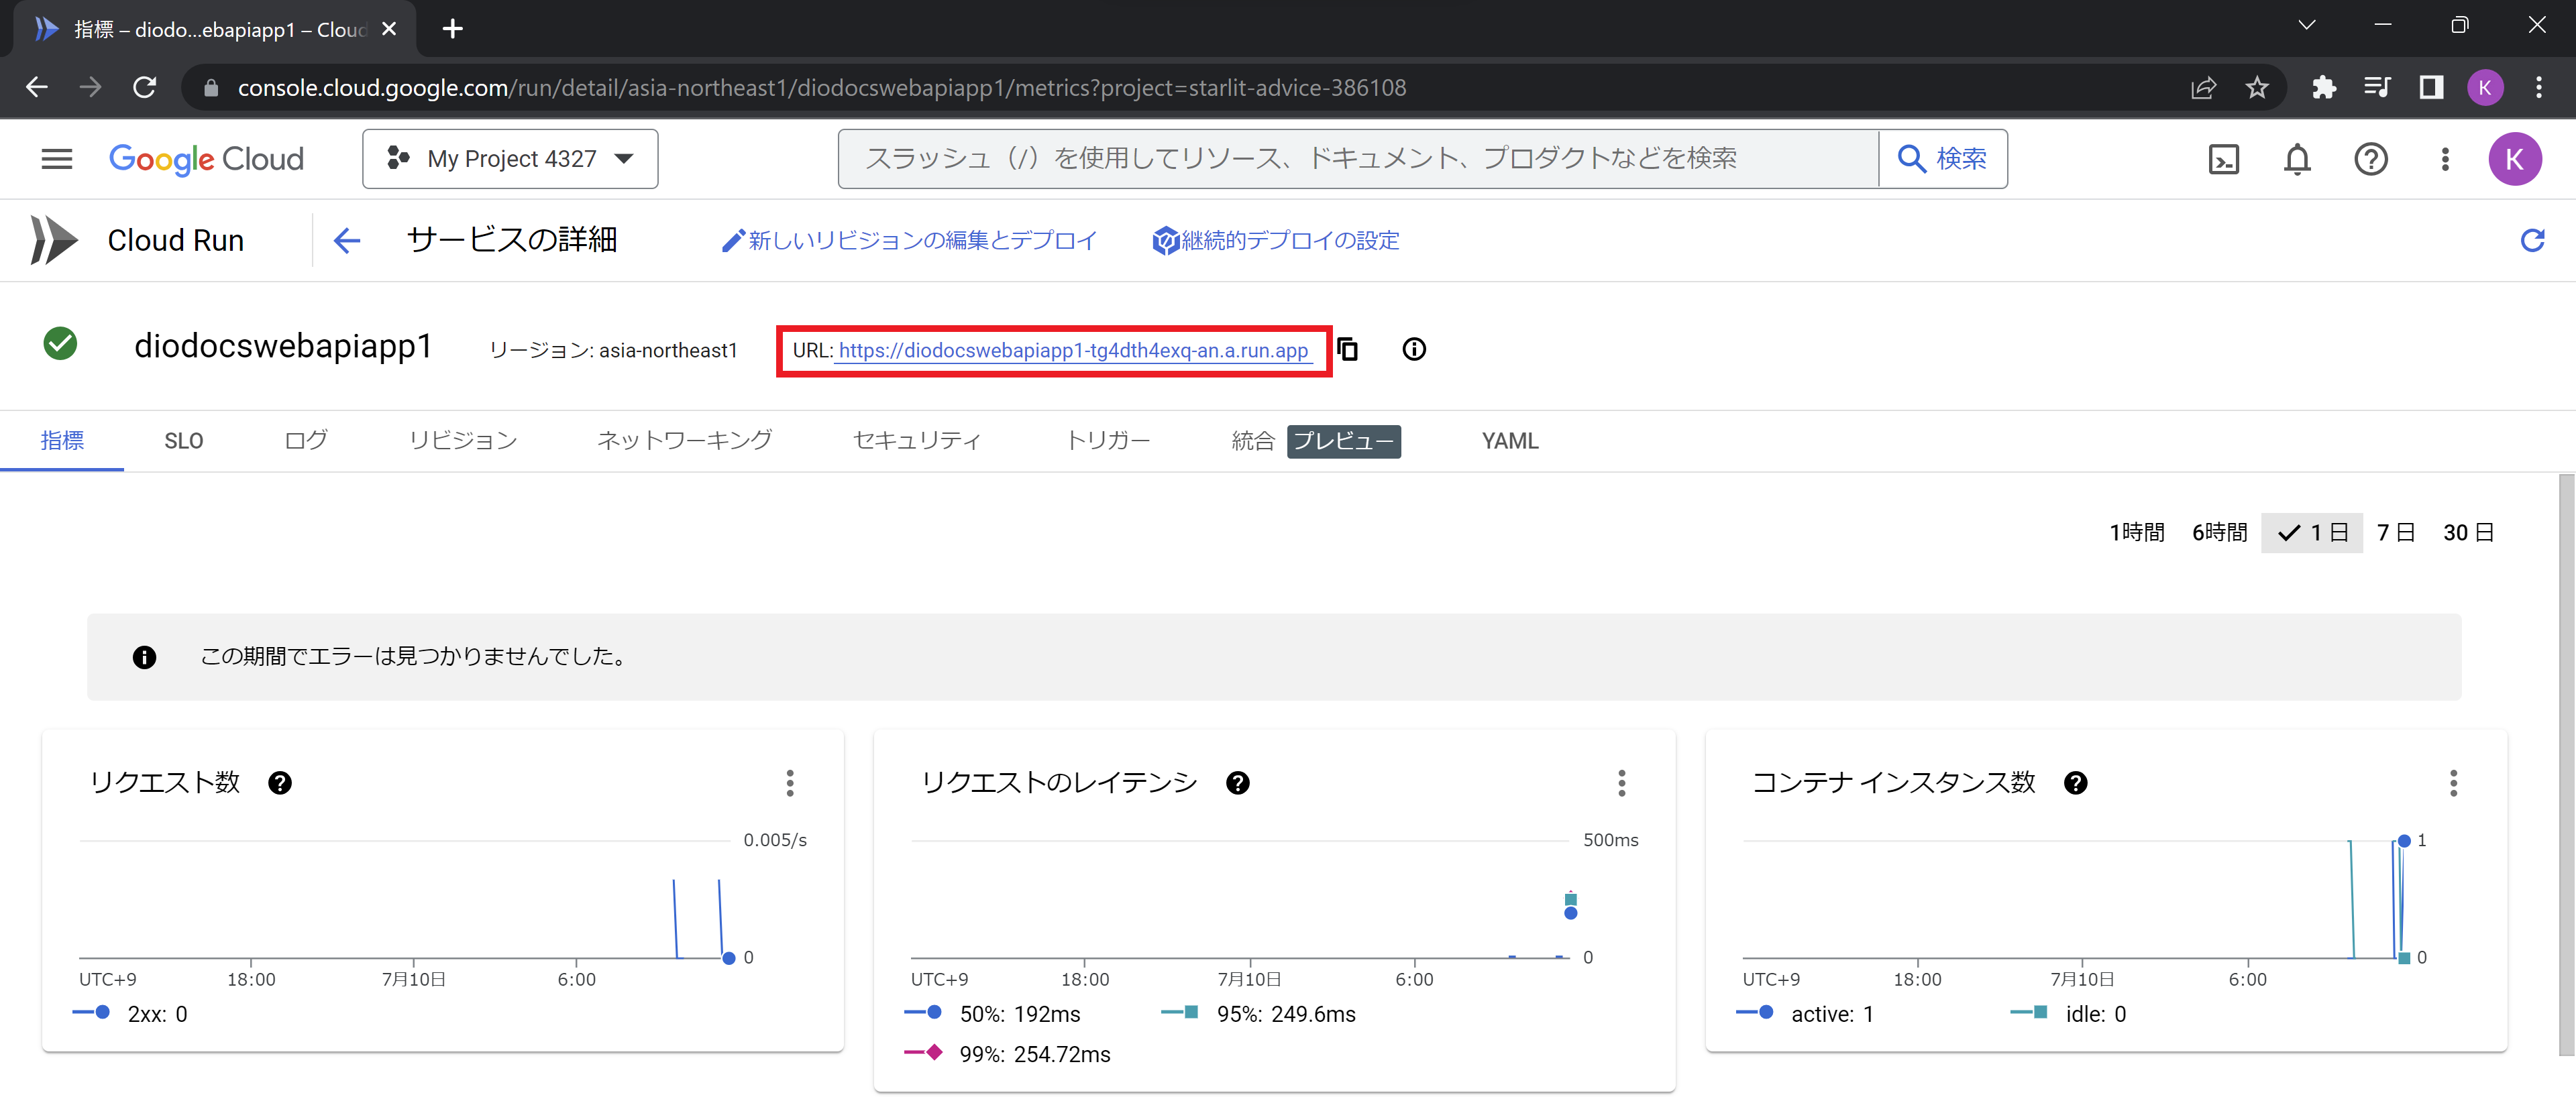Open the diodocswebapiapp1 run.app URL link
The height and width of the screenshot is (1097, 2576).
1073,351
